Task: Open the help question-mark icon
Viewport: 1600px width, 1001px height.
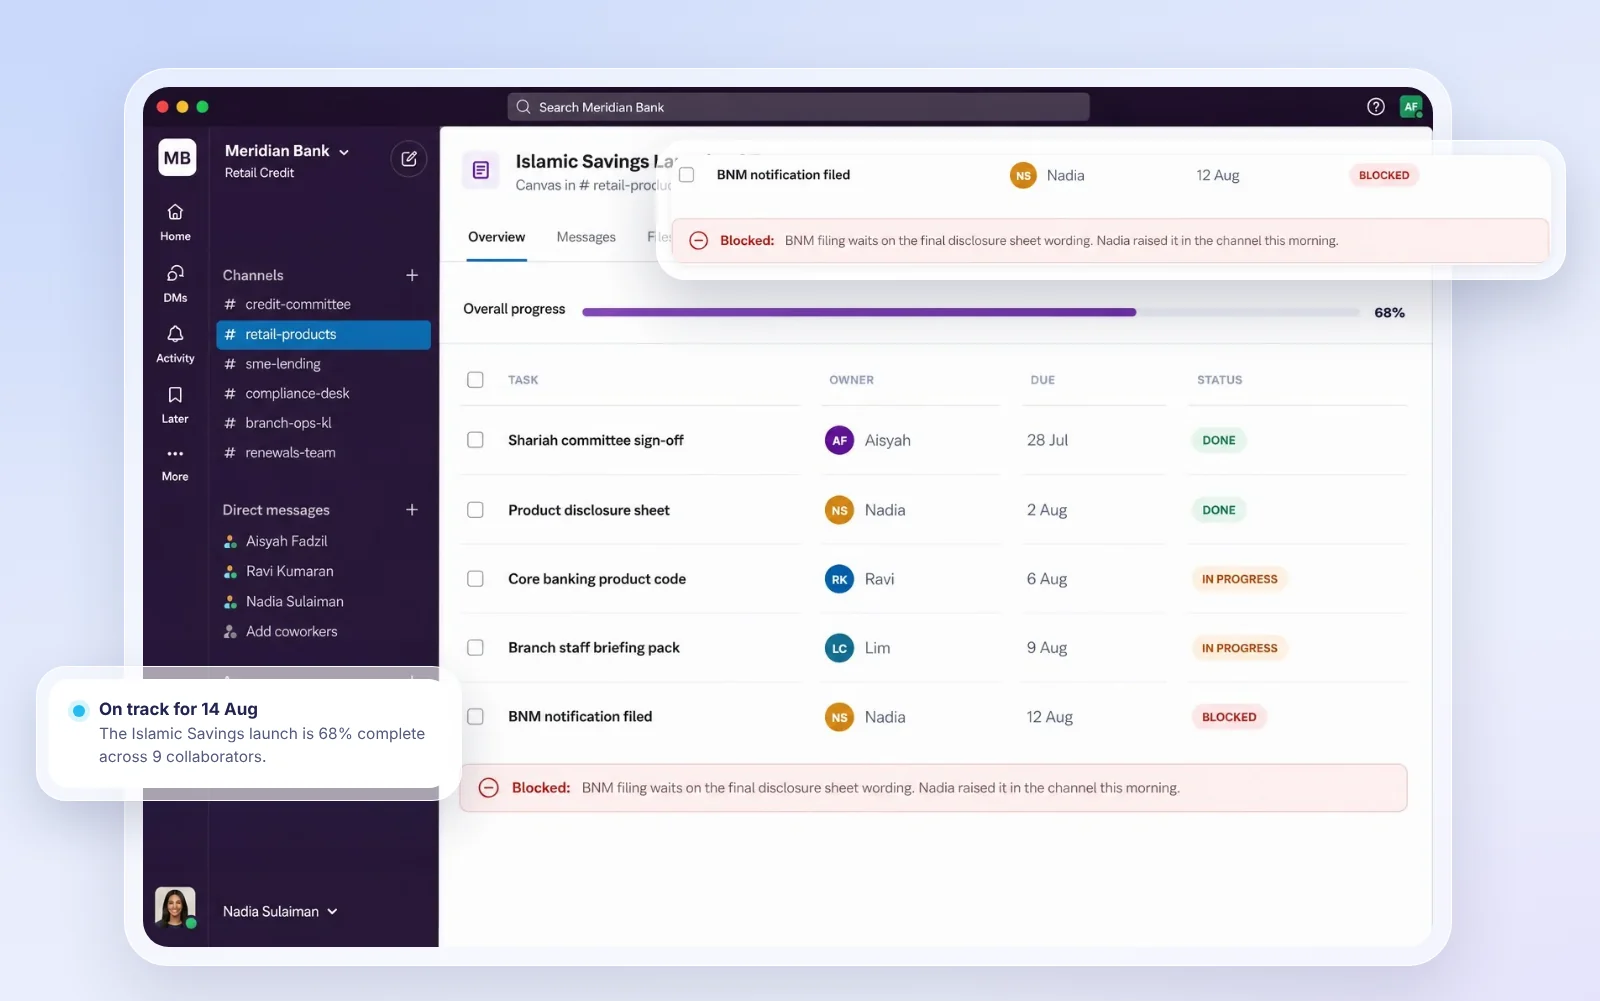Action: point(1376,107)
